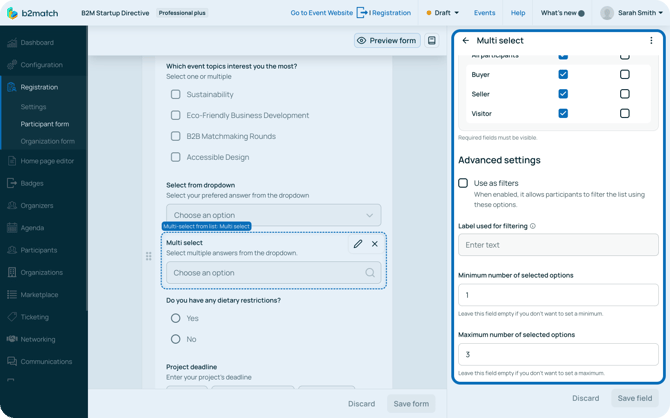Viewport: 670px width, 418px height.
Task: Remove the Multi select field with X icon
Action: (375, 244)
